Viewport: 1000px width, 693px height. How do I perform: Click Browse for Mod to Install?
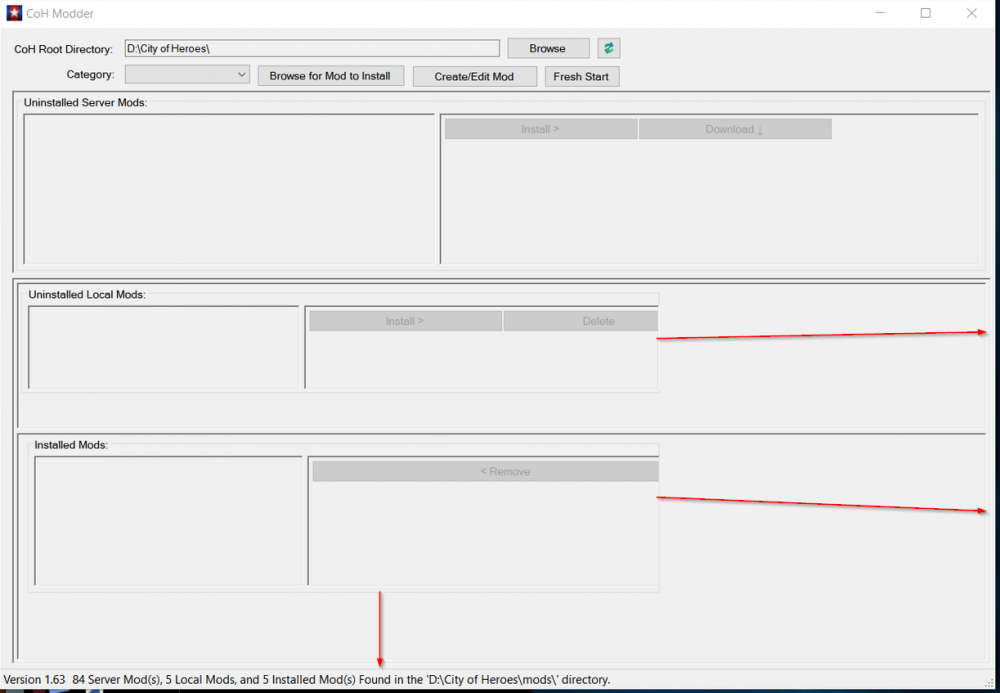point(330,76)
